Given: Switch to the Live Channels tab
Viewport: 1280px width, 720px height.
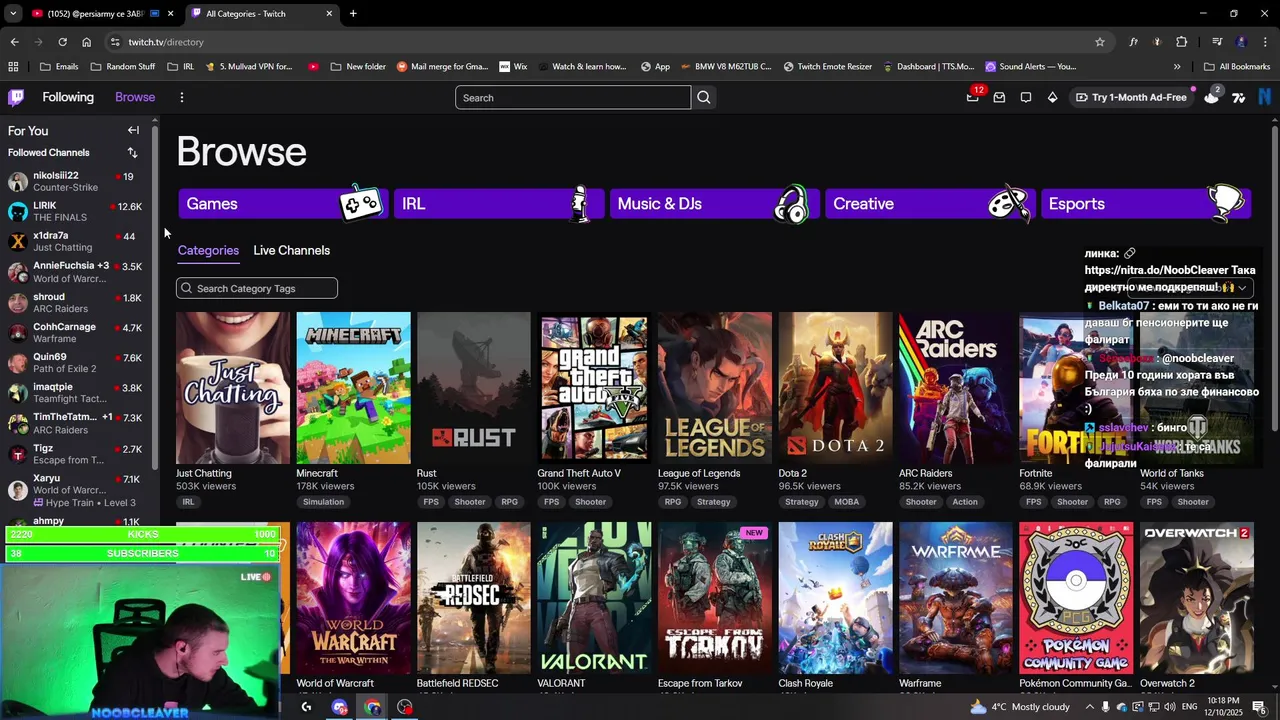Looking at the screenshot, I should [x=291, y=250].
